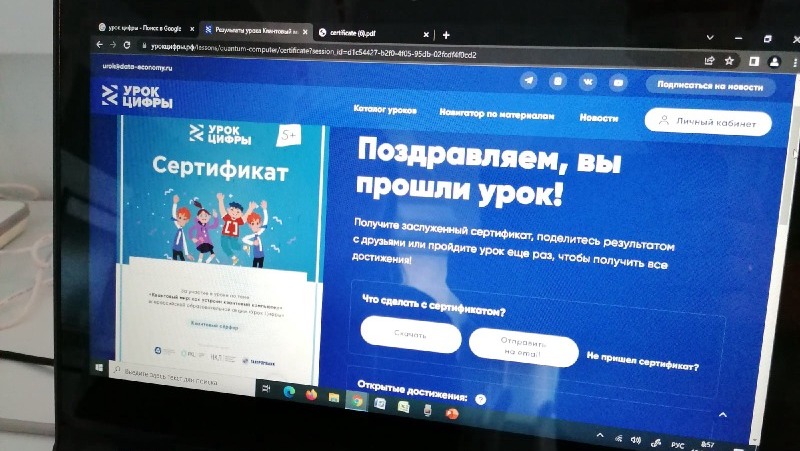Go back with the browser back arrow
The height and width of the screenshot is (451, 800).
point(99,44)
